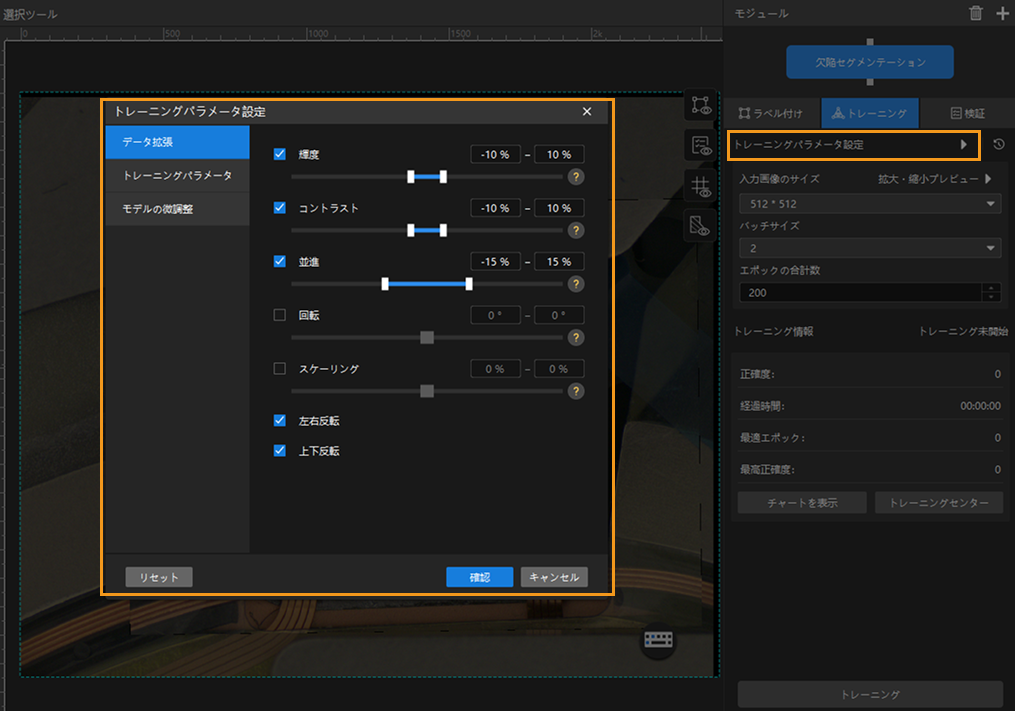The width and height of the screenshot is (1015, 711).
Task: Switch to the トレーニング tab
Action: click(x=869, y=113)
